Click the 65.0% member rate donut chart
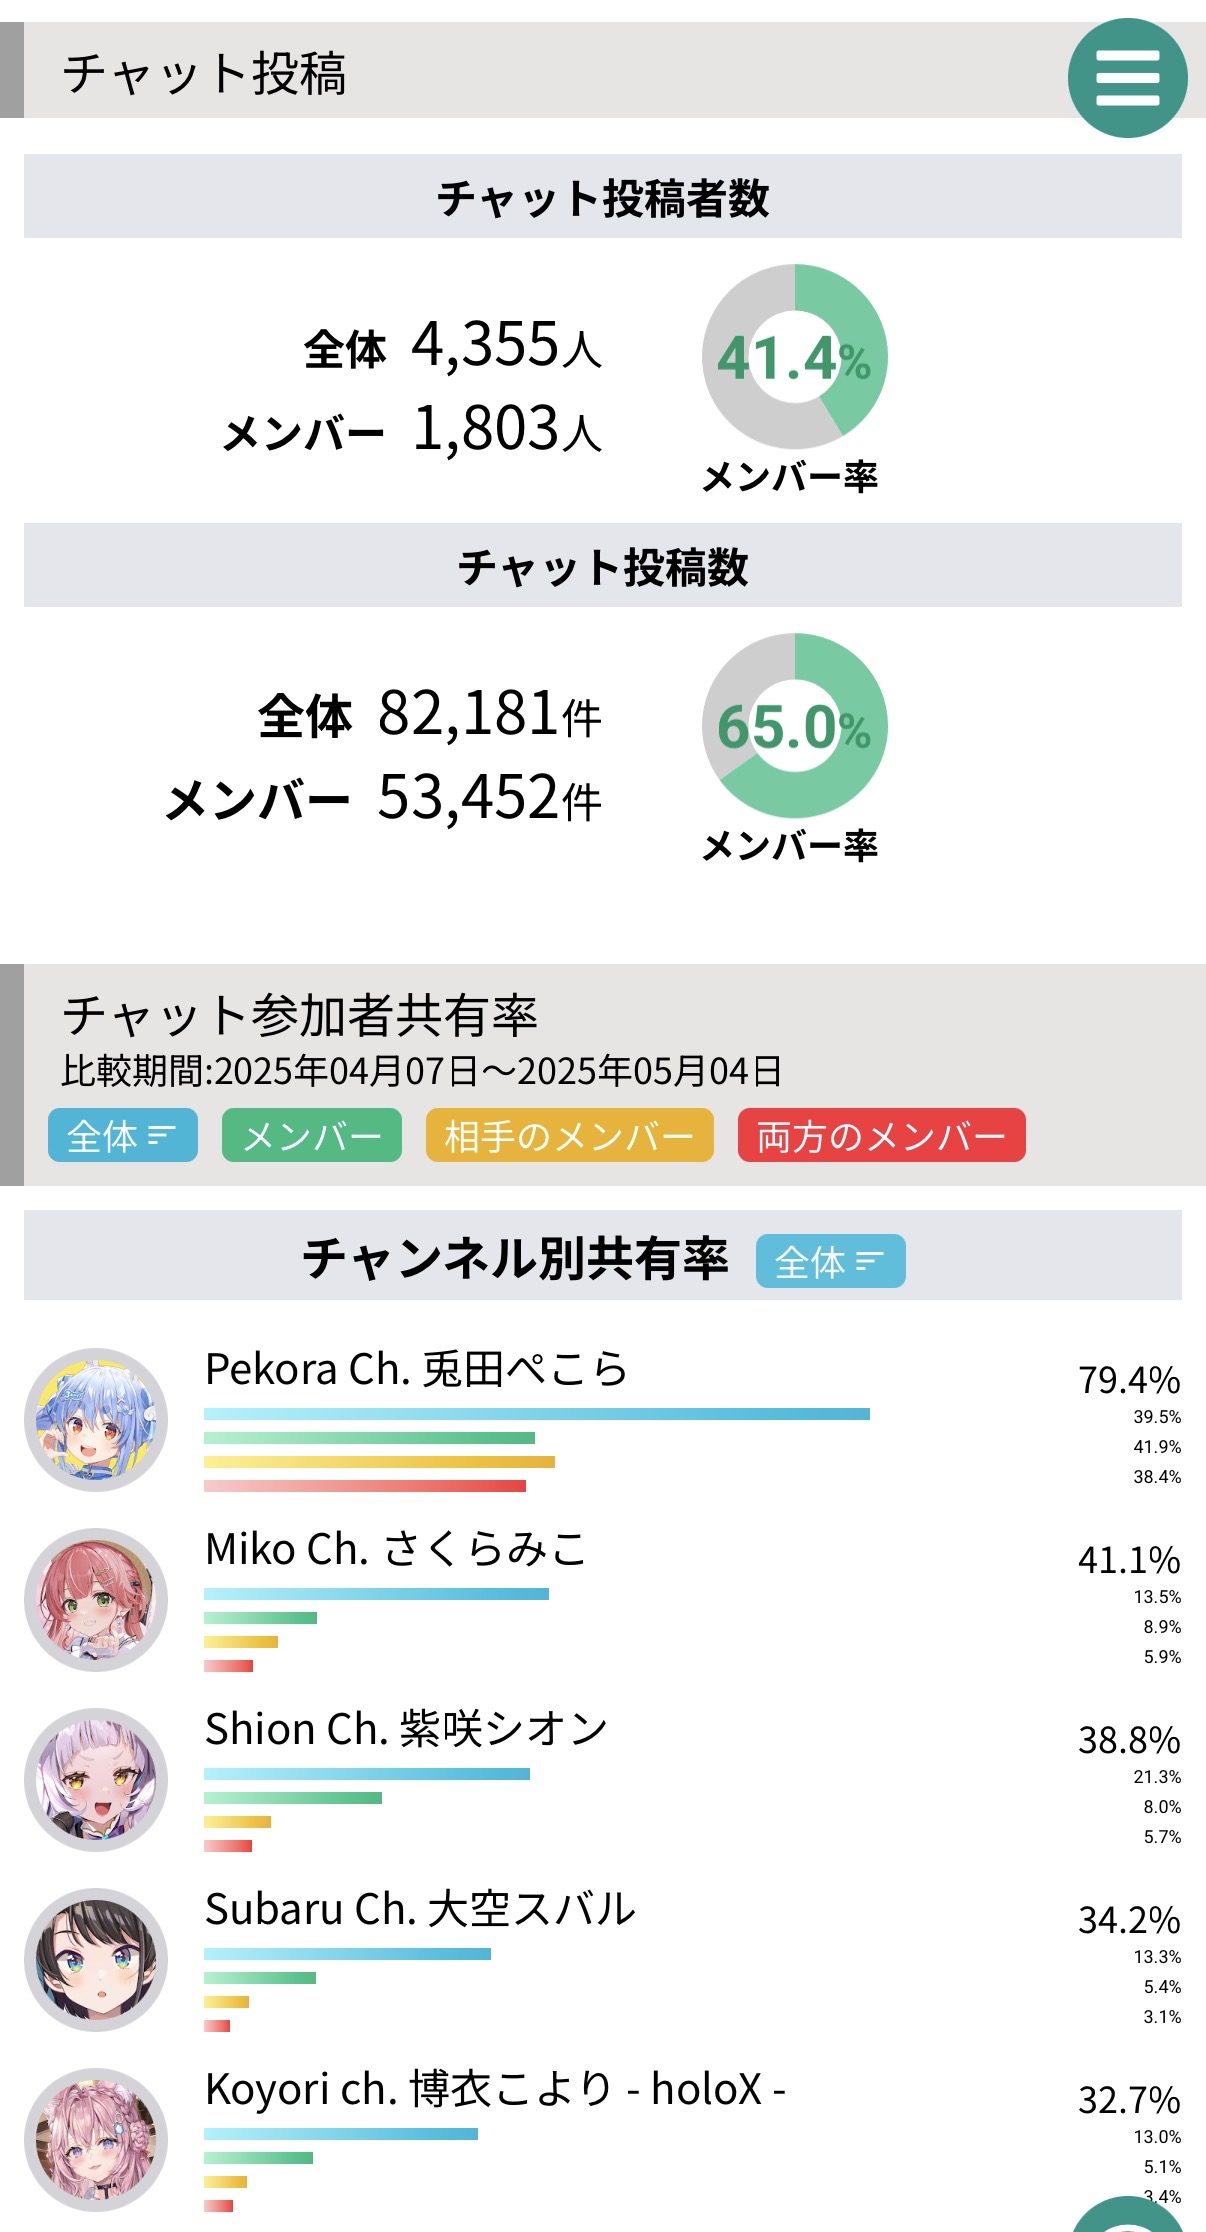Image resolution: width=1206 pixels, height=2232 pixels. (x=795, y=726)
